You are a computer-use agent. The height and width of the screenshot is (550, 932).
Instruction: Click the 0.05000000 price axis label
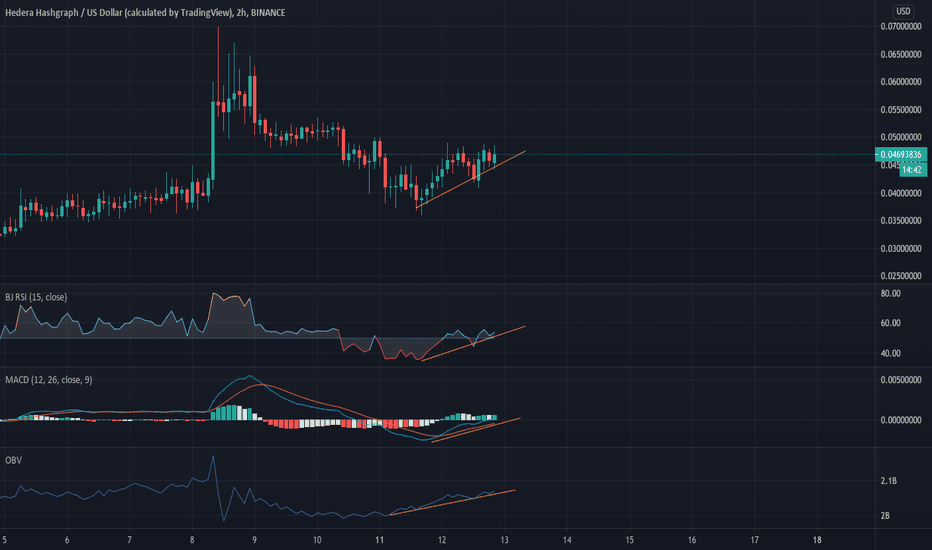[900, 137]
